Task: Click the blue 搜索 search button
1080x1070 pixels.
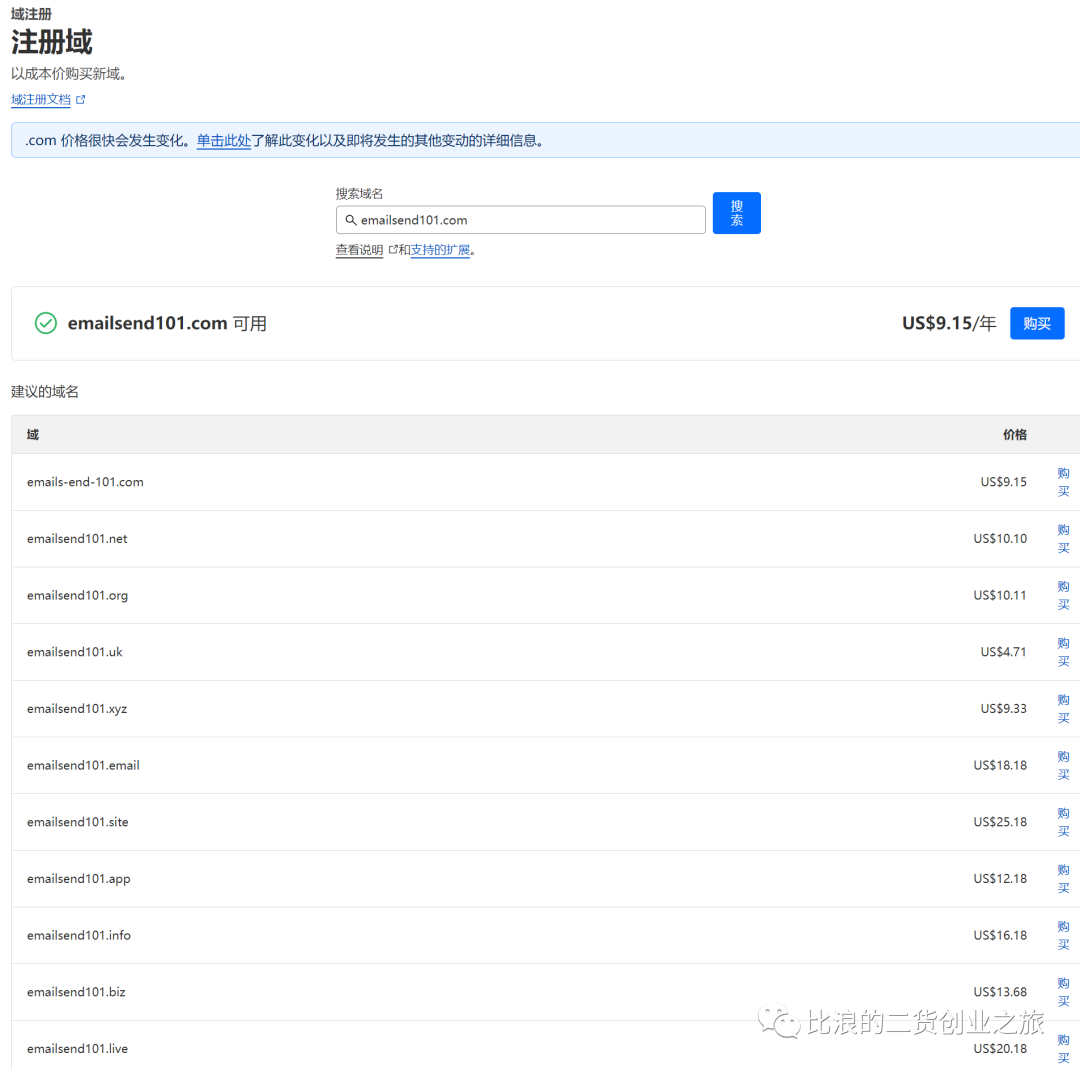Action: click(x=736, y=212)
